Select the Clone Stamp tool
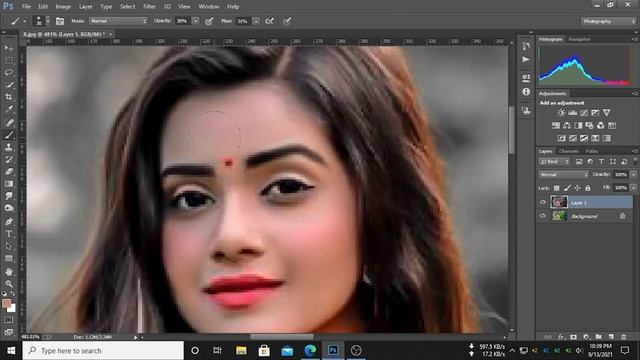 9,147
